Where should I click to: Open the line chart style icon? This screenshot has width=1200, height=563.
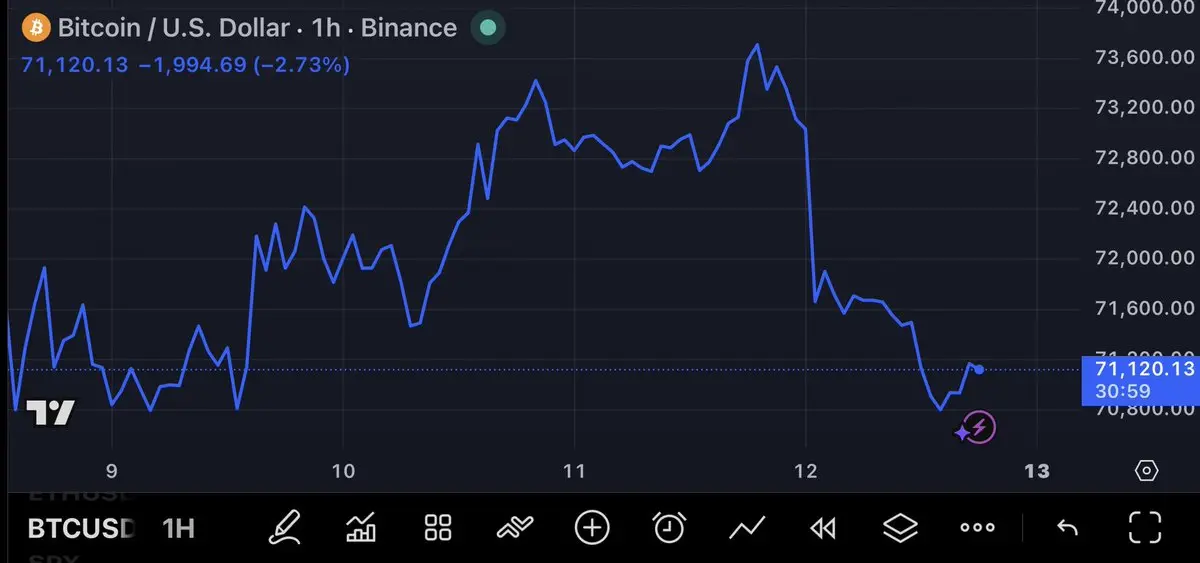pyautogui.click(x=747, y=527)
